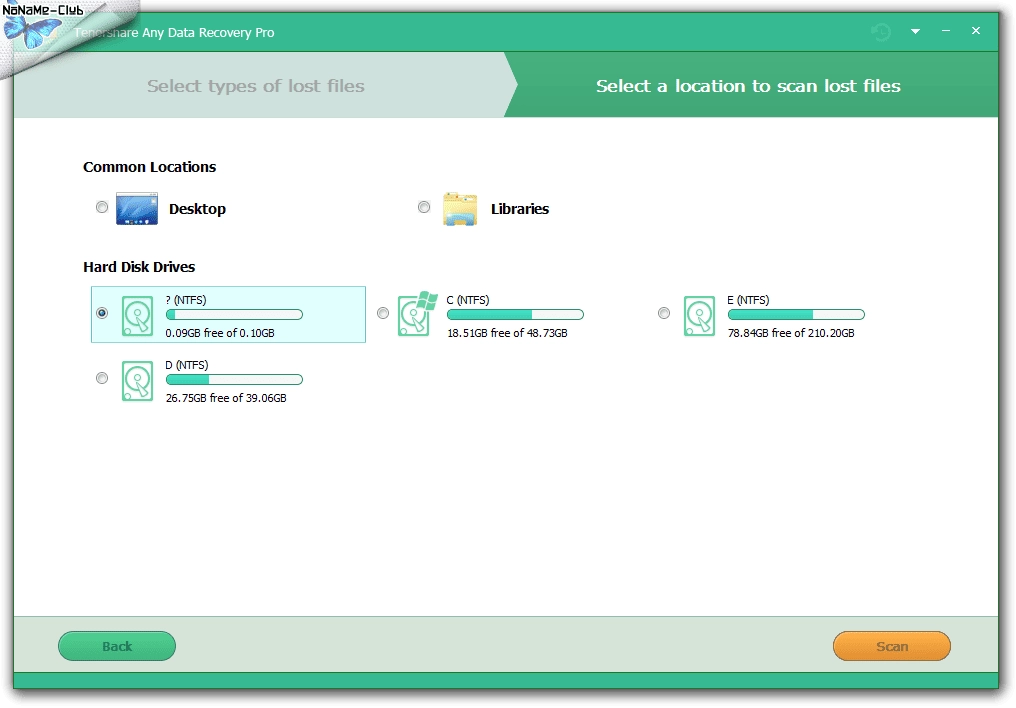Click the 'Libraries' label

coord(520,209)
